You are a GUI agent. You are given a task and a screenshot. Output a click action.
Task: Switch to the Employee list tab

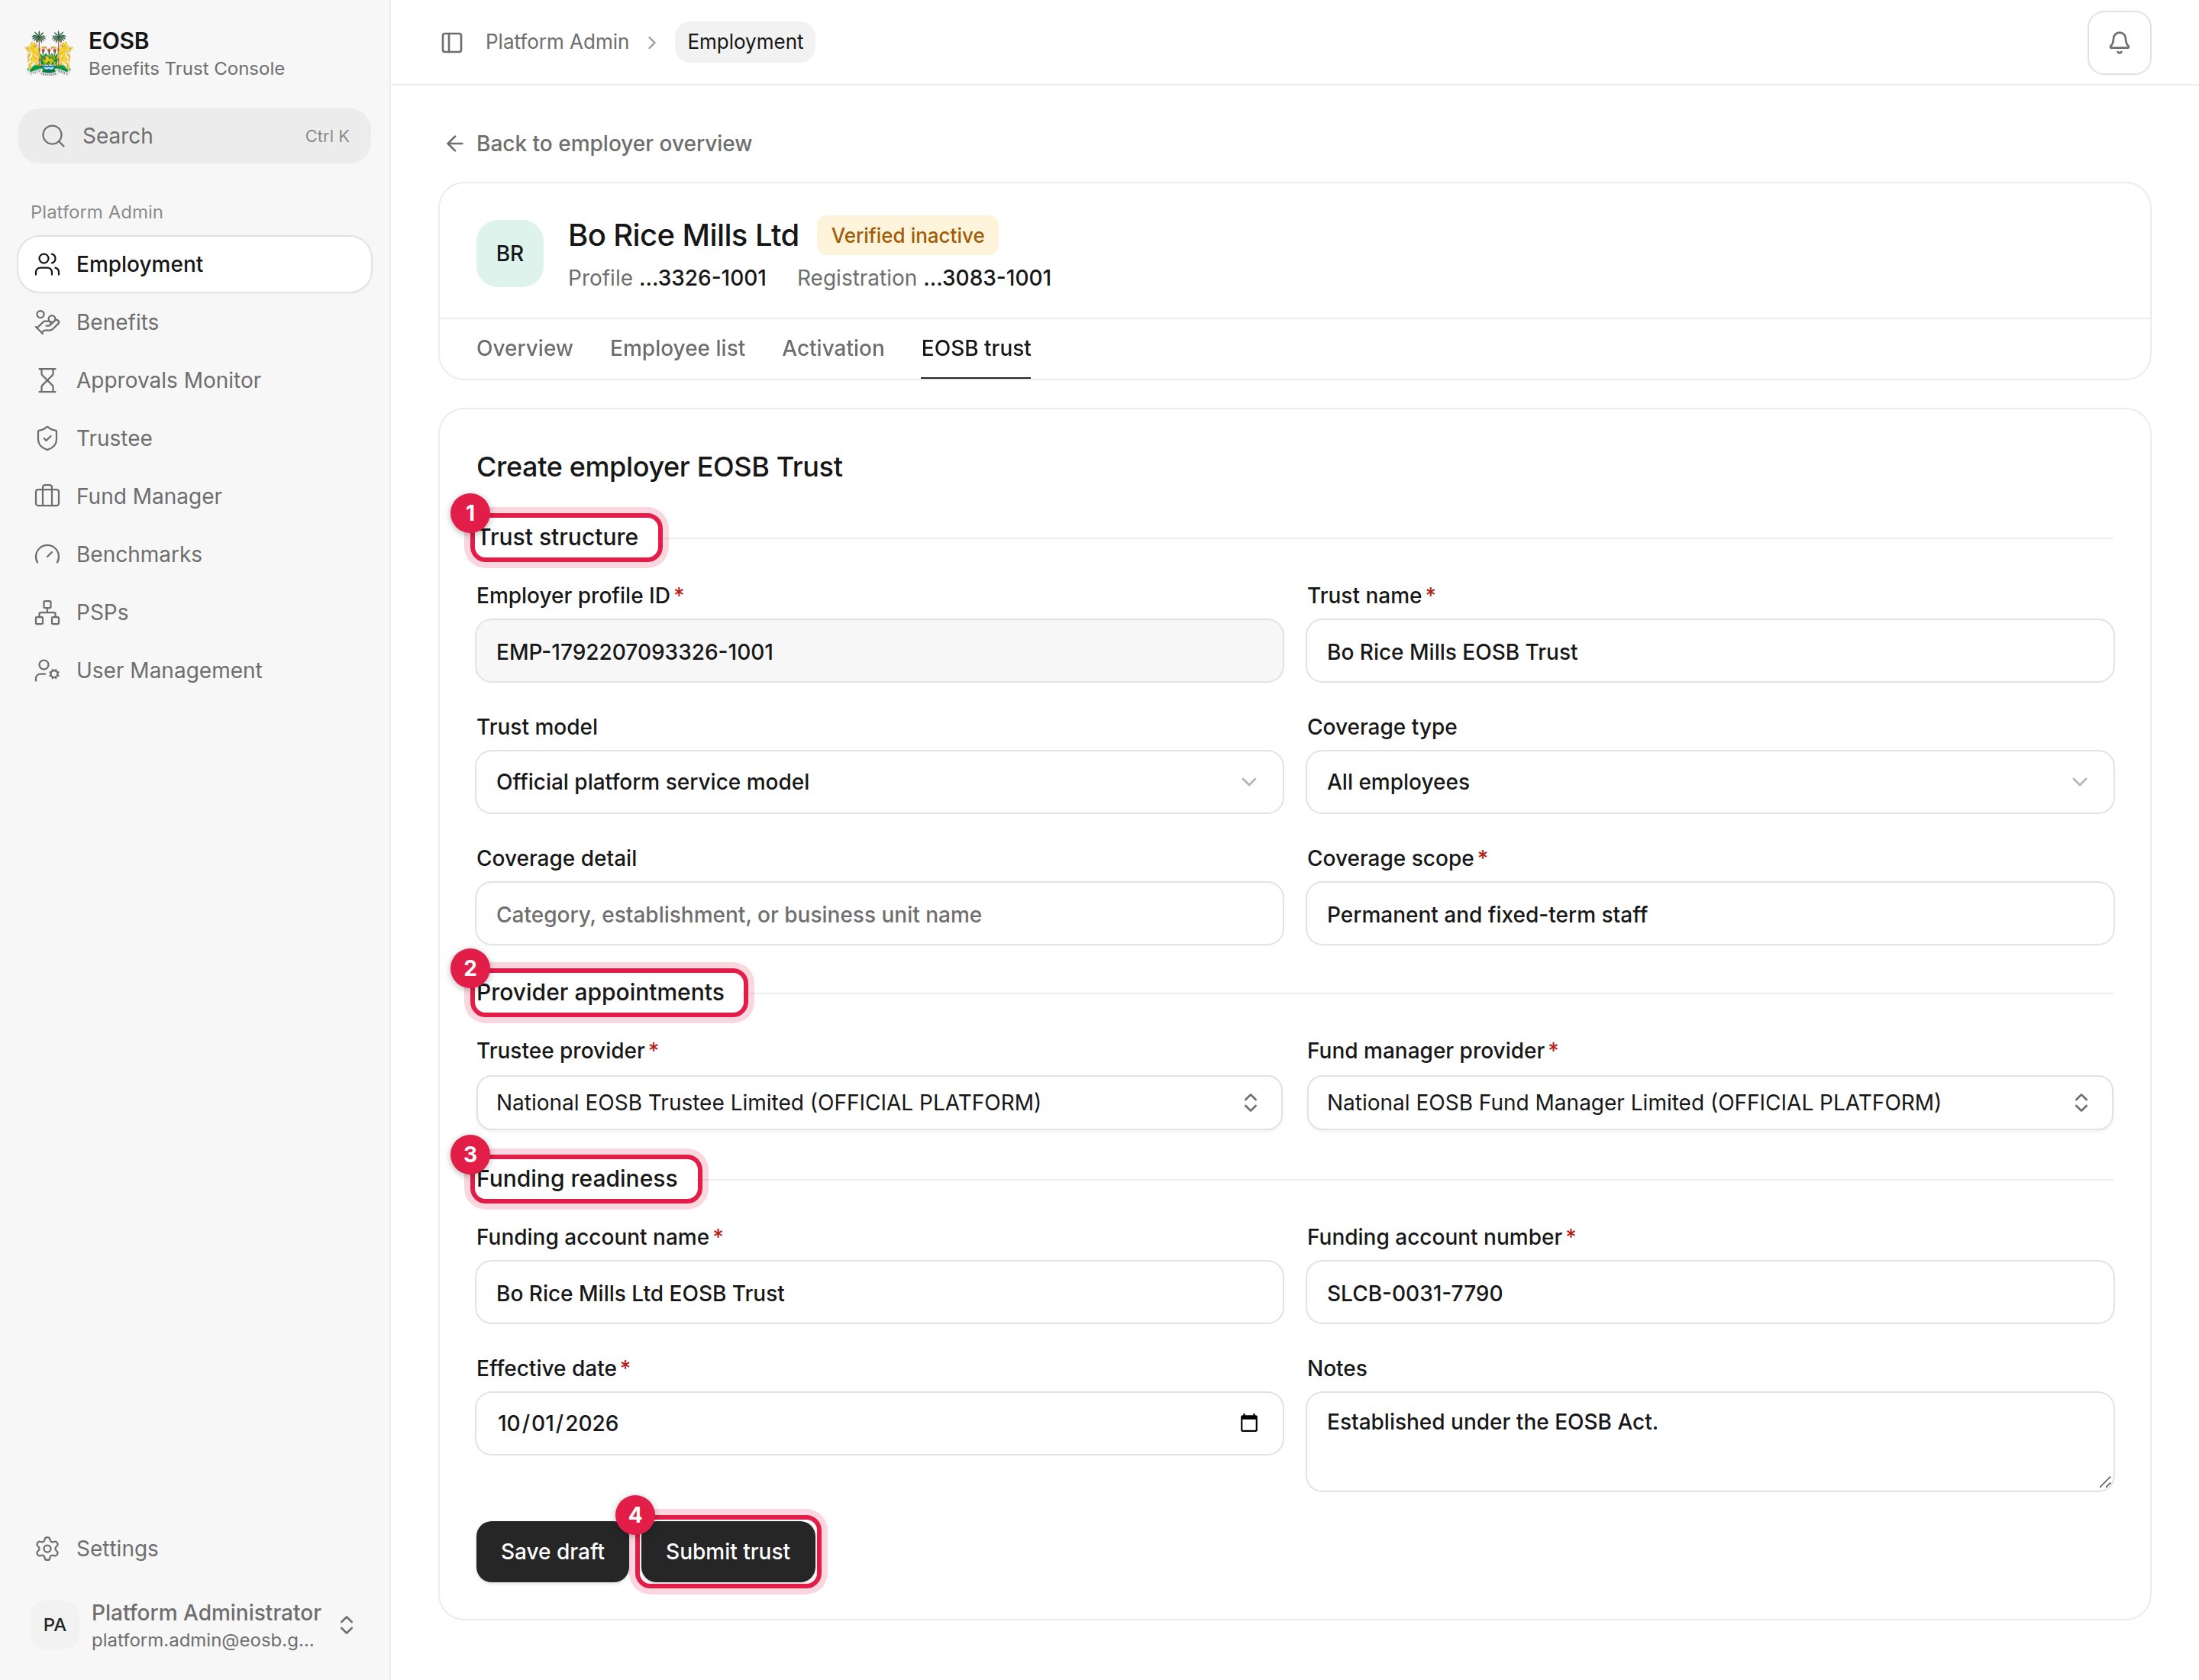pos(677,348)
